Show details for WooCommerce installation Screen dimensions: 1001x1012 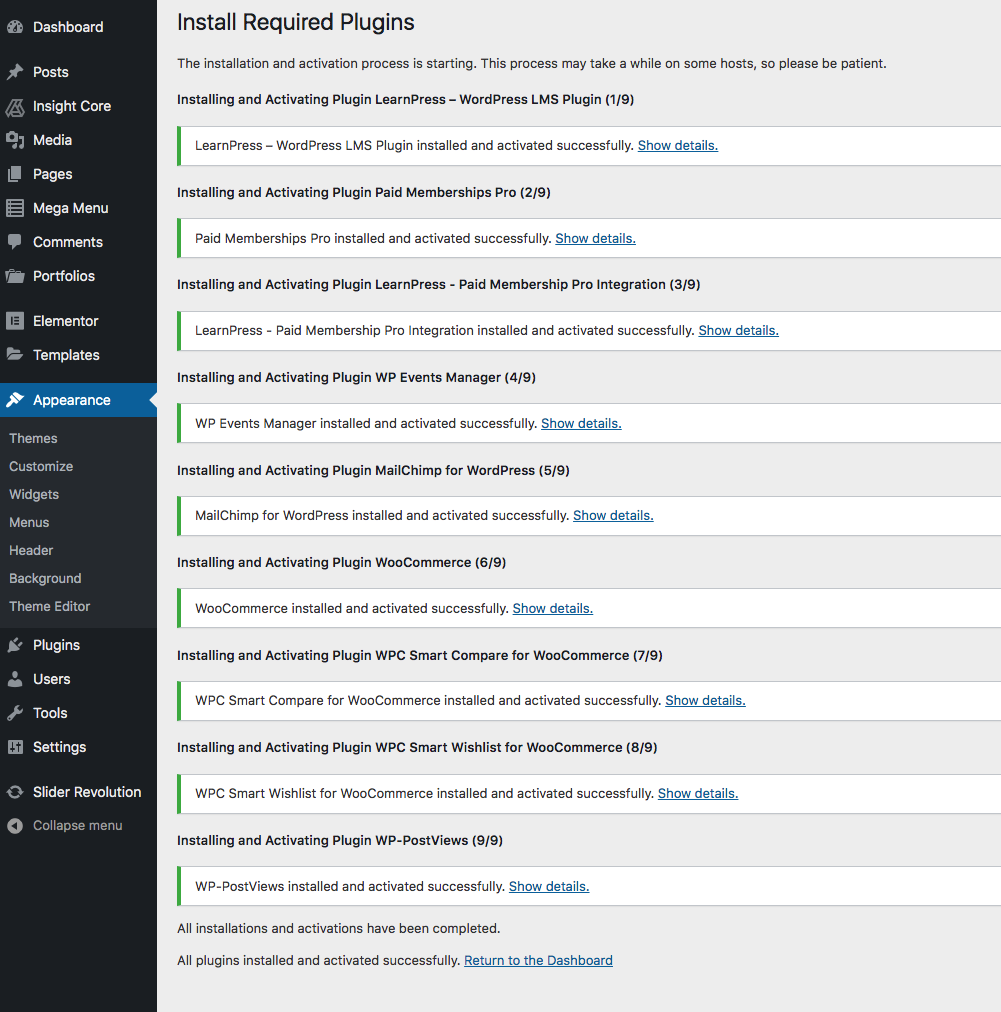tap(552, 608)
